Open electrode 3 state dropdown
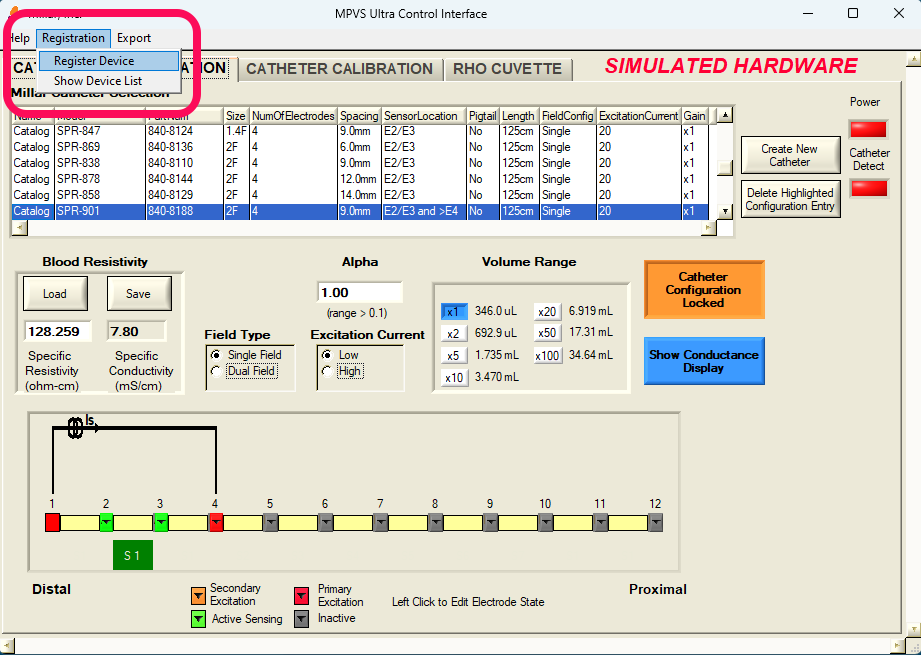Viewport: 921px width, 656px height. (x=161, y=523)
